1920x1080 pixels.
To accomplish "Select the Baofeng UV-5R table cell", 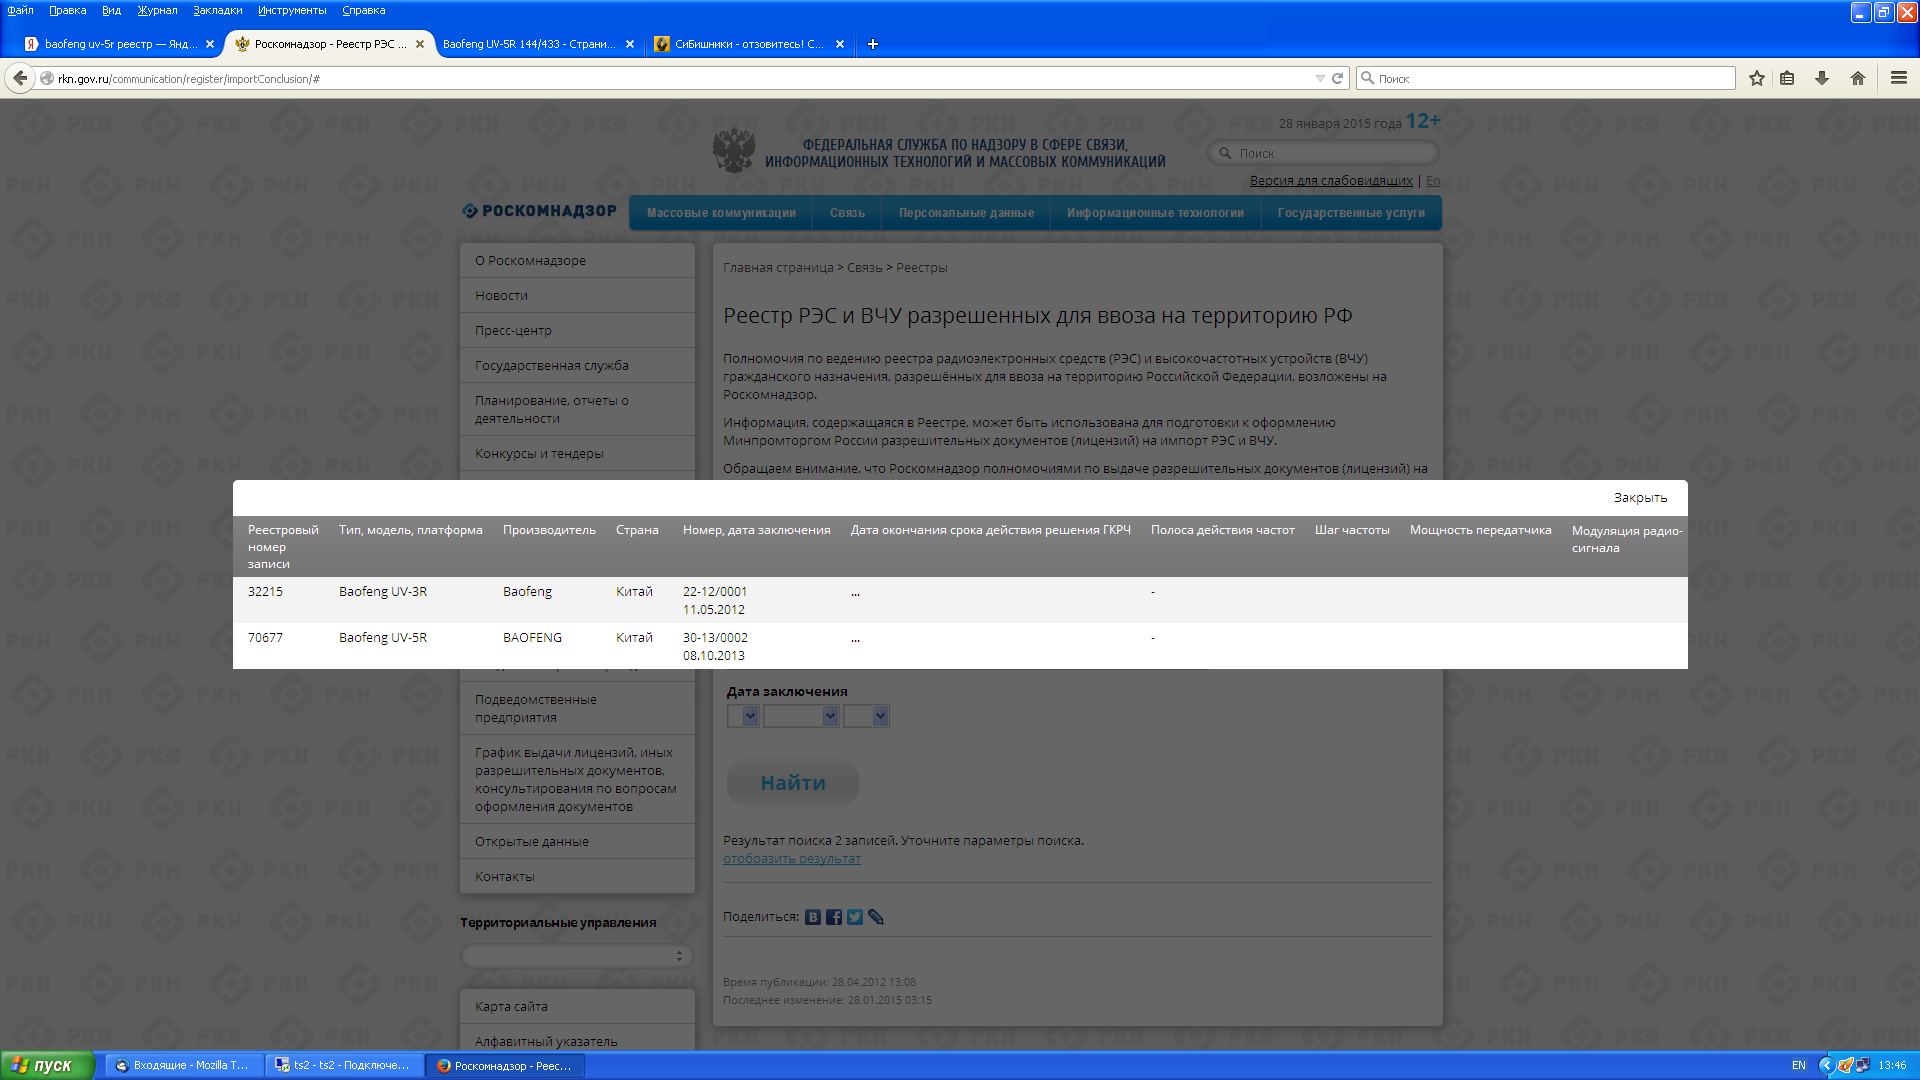I will pyautogui.click(x=383, y=637).
